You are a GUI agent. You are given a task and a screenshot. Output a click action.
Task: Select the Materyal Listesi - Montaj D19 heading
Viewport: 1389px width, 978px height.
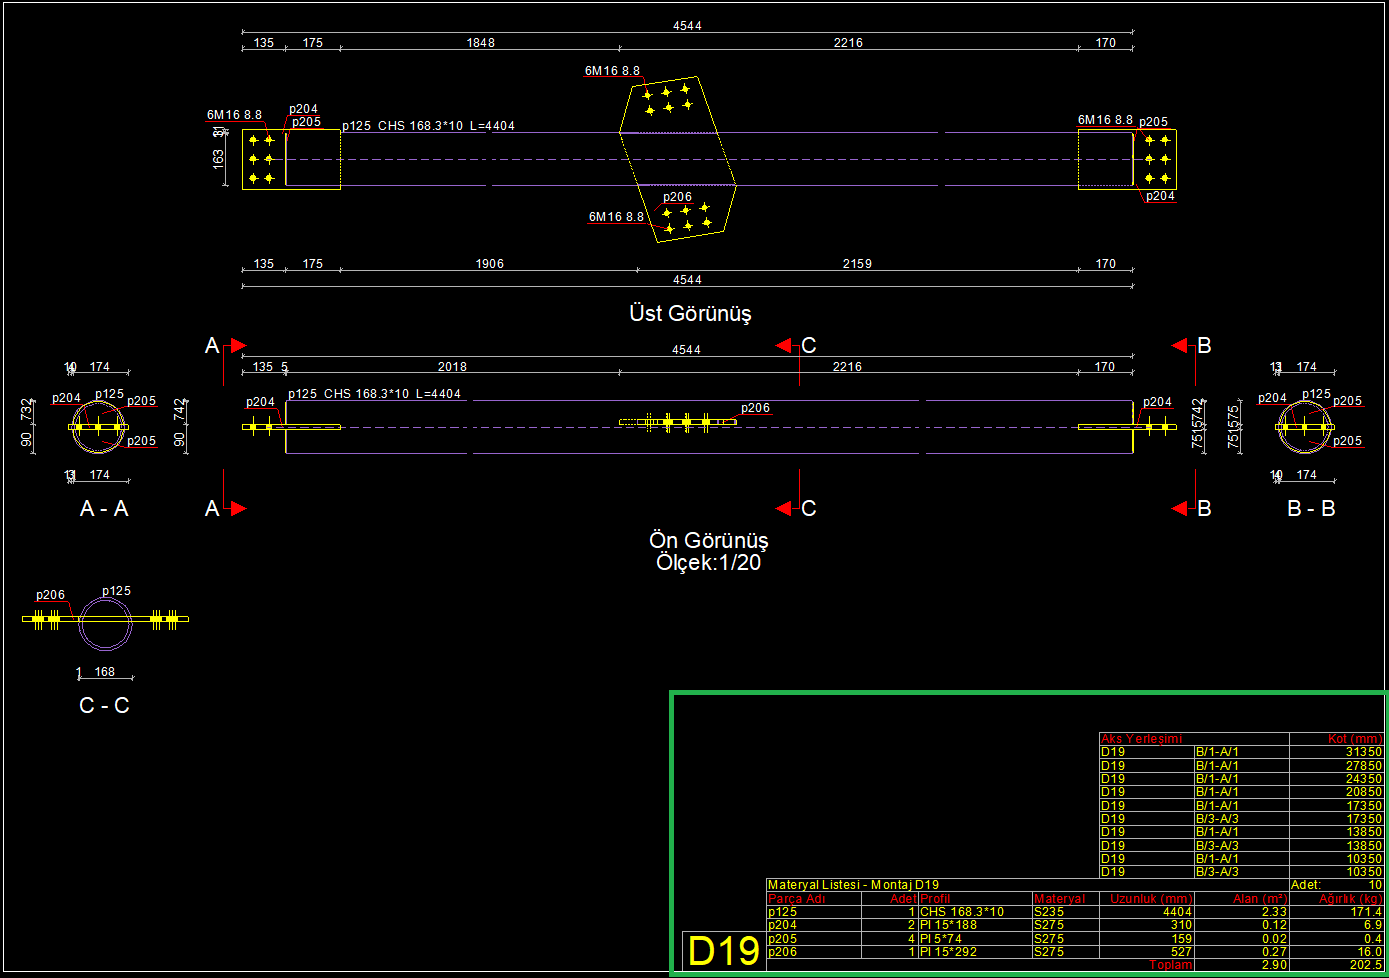coord(853,885)
